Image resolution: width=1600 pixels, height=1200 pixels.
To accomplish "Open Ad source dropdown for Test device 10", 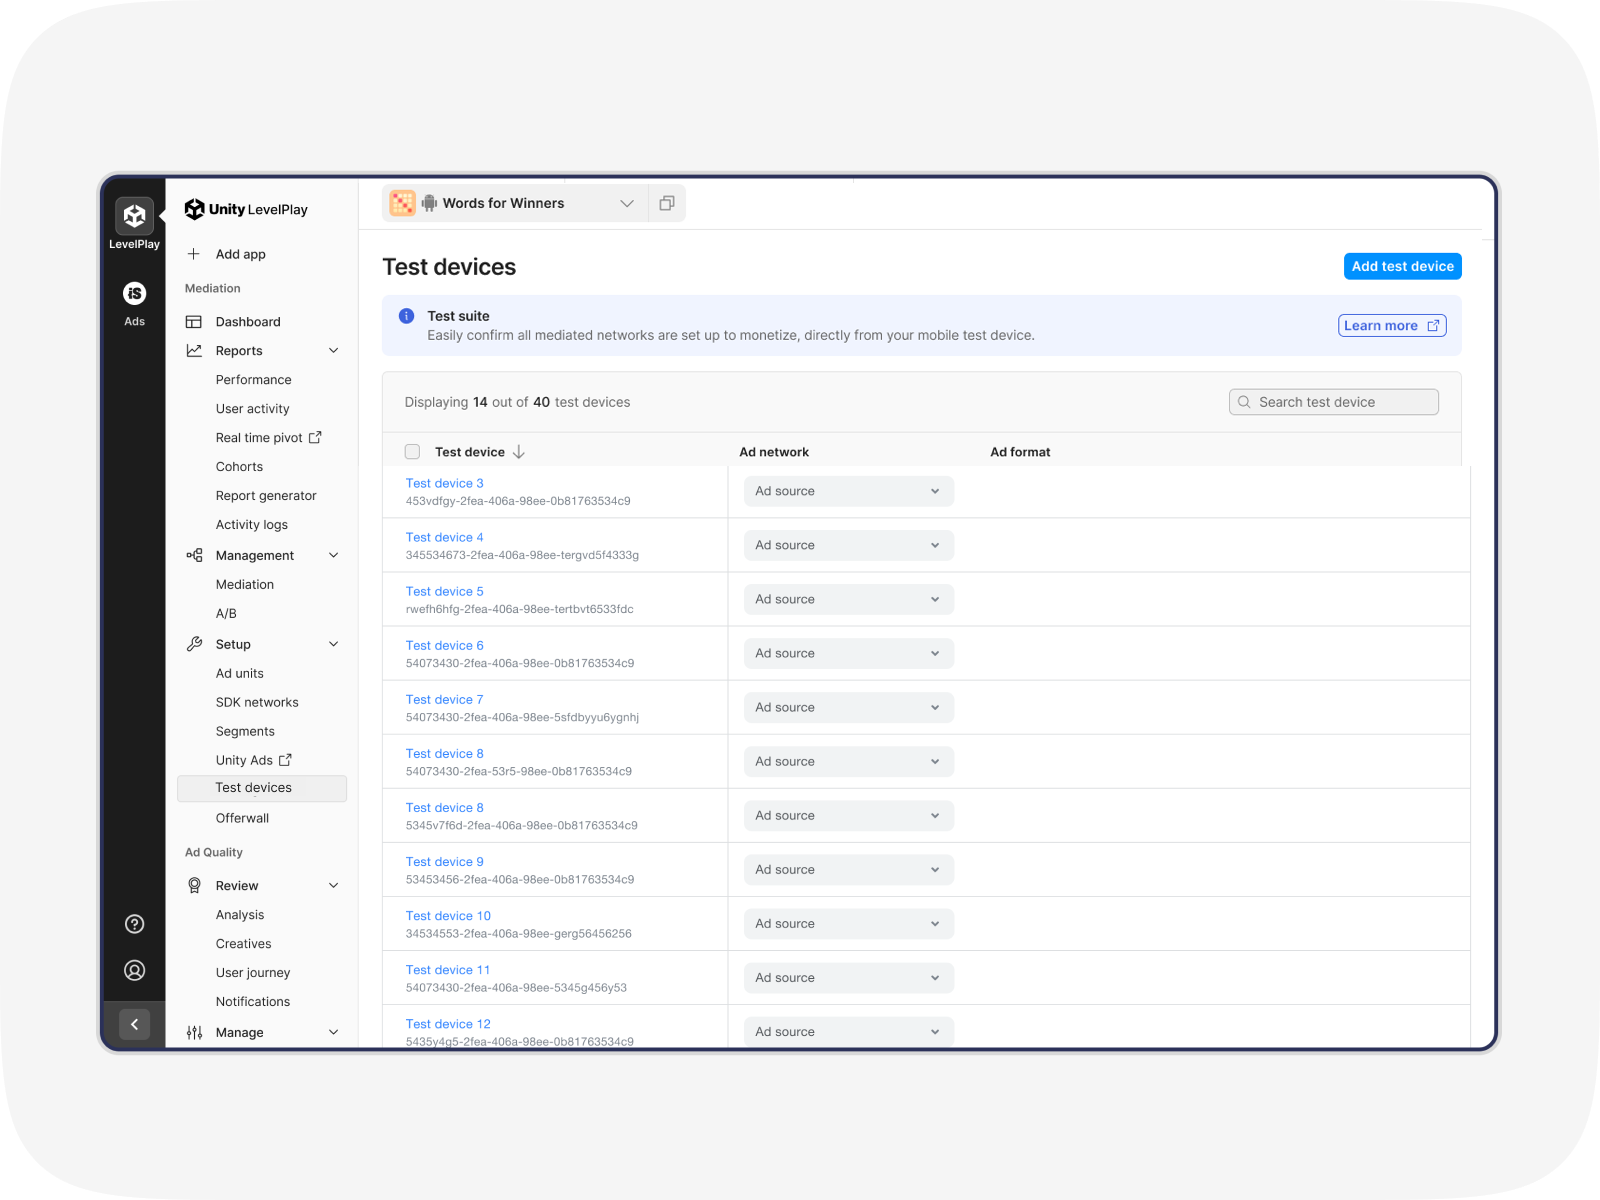I will pos(848,924).
